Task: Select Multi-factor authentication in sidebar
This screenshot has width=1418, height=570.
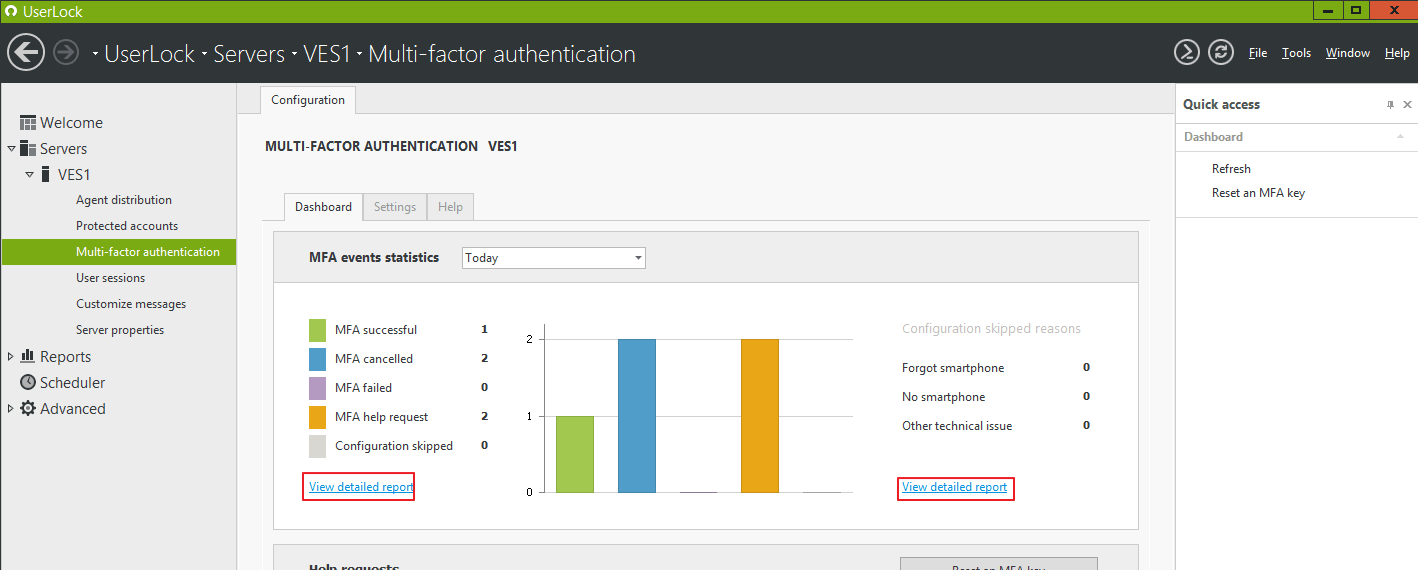Action: 119,252
